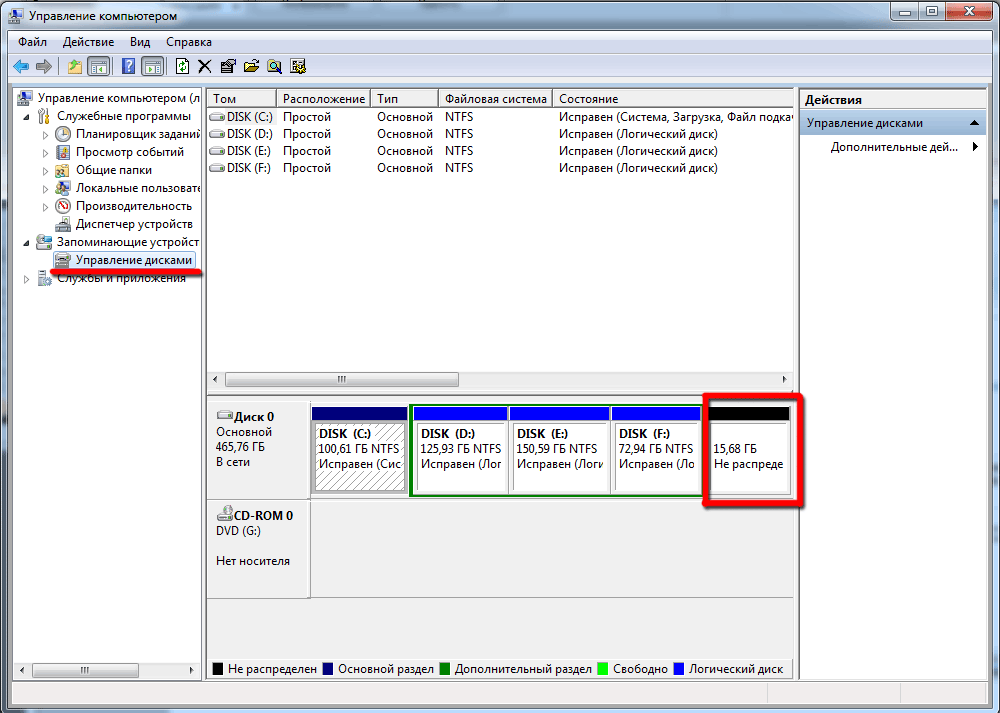
Task: Click the magnifier-over-folder toolbar icon
Action: click(274, 66)
